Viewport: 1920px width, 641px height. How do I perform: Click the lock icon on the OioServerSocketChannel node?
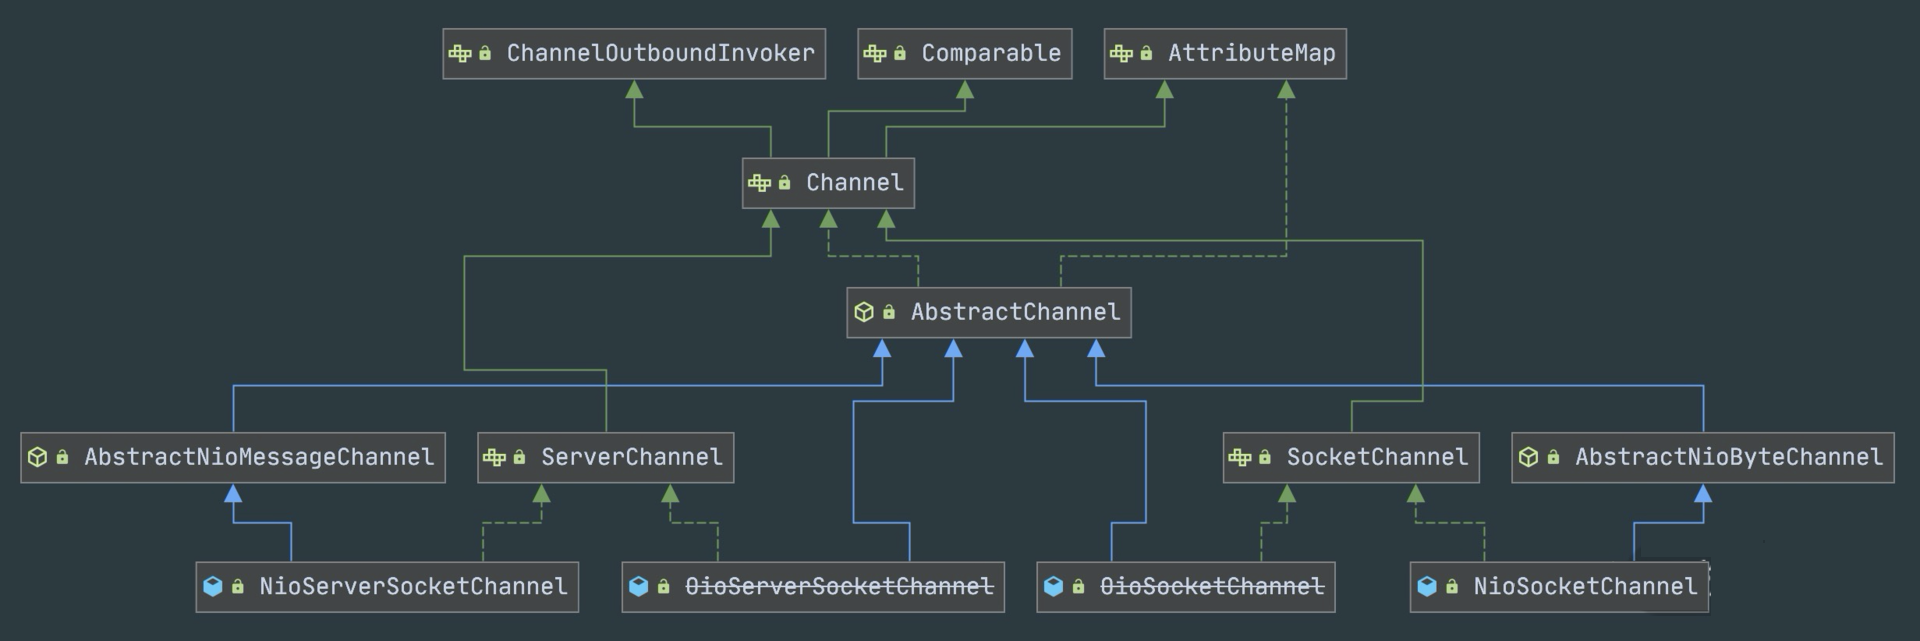663,586
